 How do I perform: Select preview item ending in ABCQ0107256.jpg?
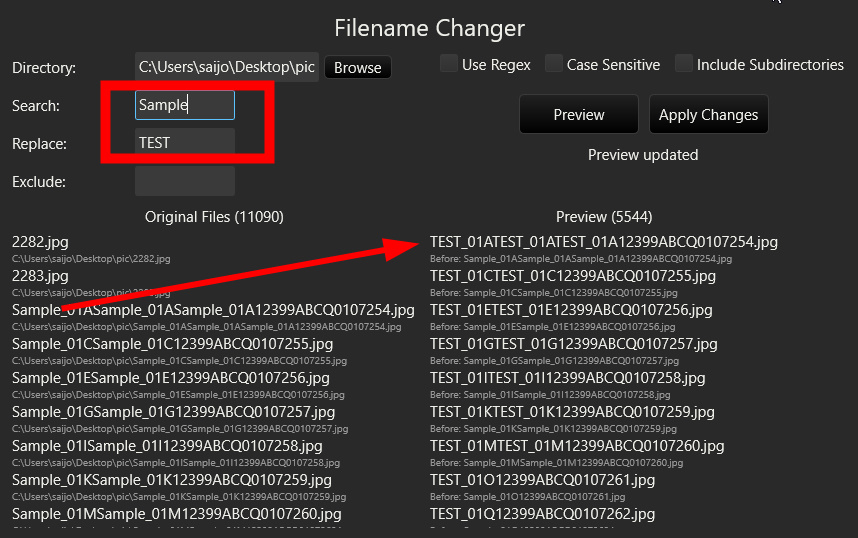coord(573,310)
